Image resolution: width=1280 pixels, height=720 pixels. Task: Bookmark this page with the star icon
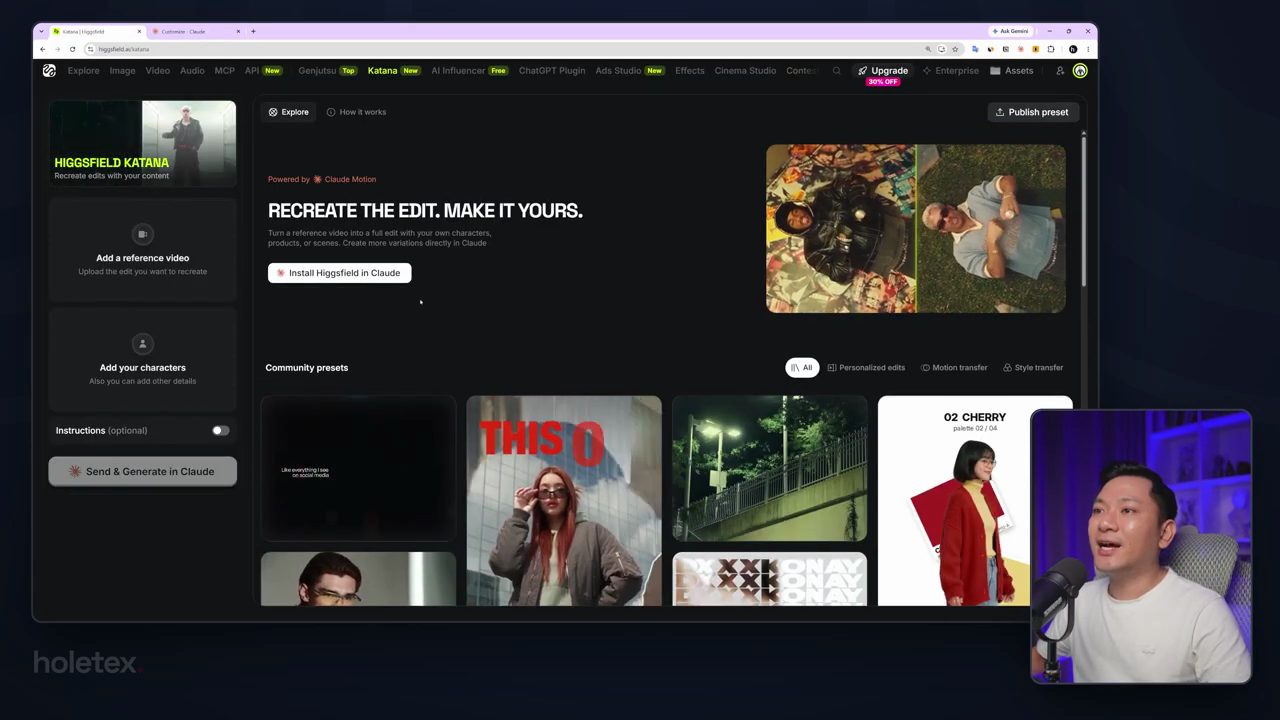click(955, 49)
